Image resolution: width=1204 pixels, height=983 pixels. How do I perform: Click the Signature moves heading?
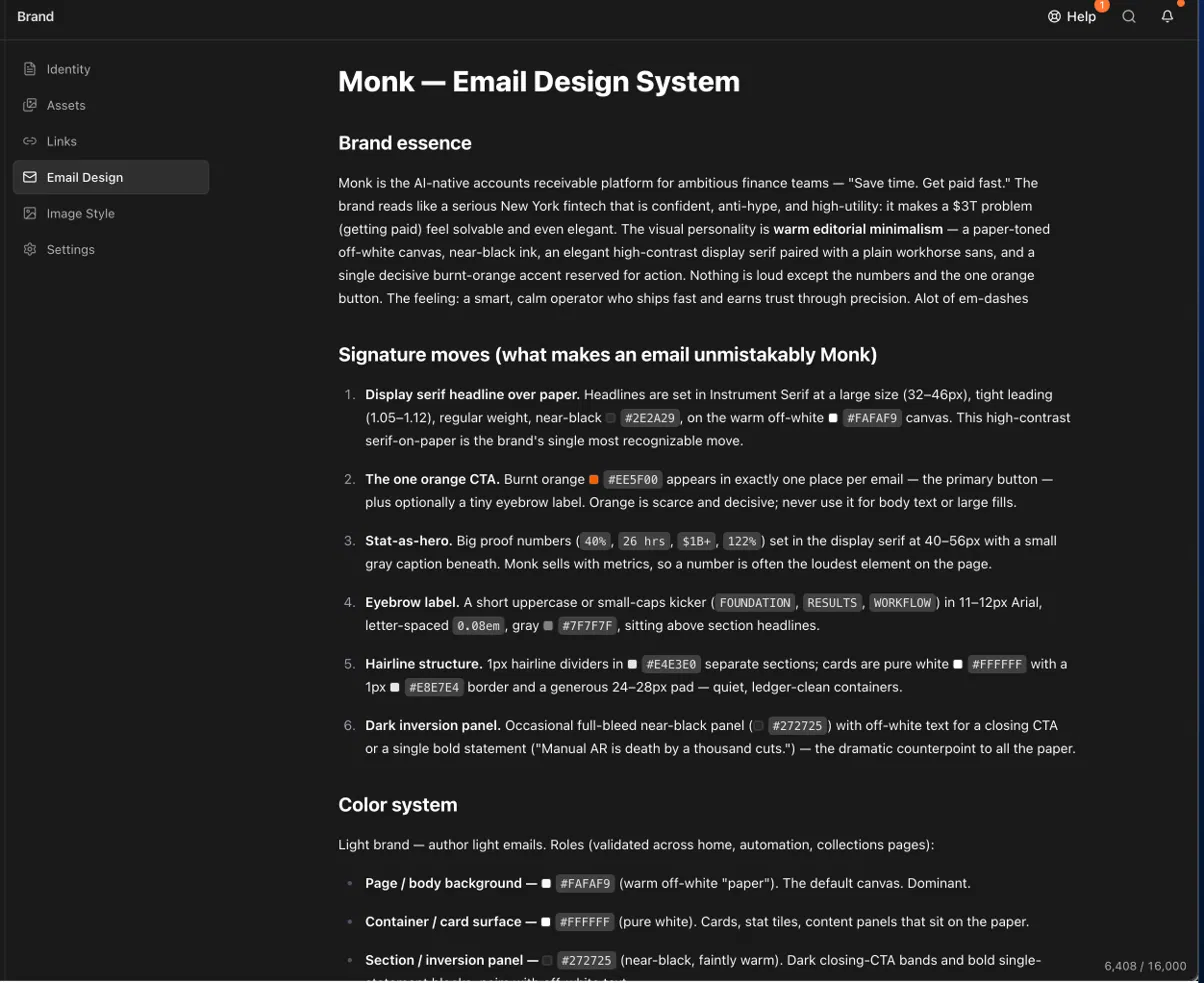[x=607, y=354]
